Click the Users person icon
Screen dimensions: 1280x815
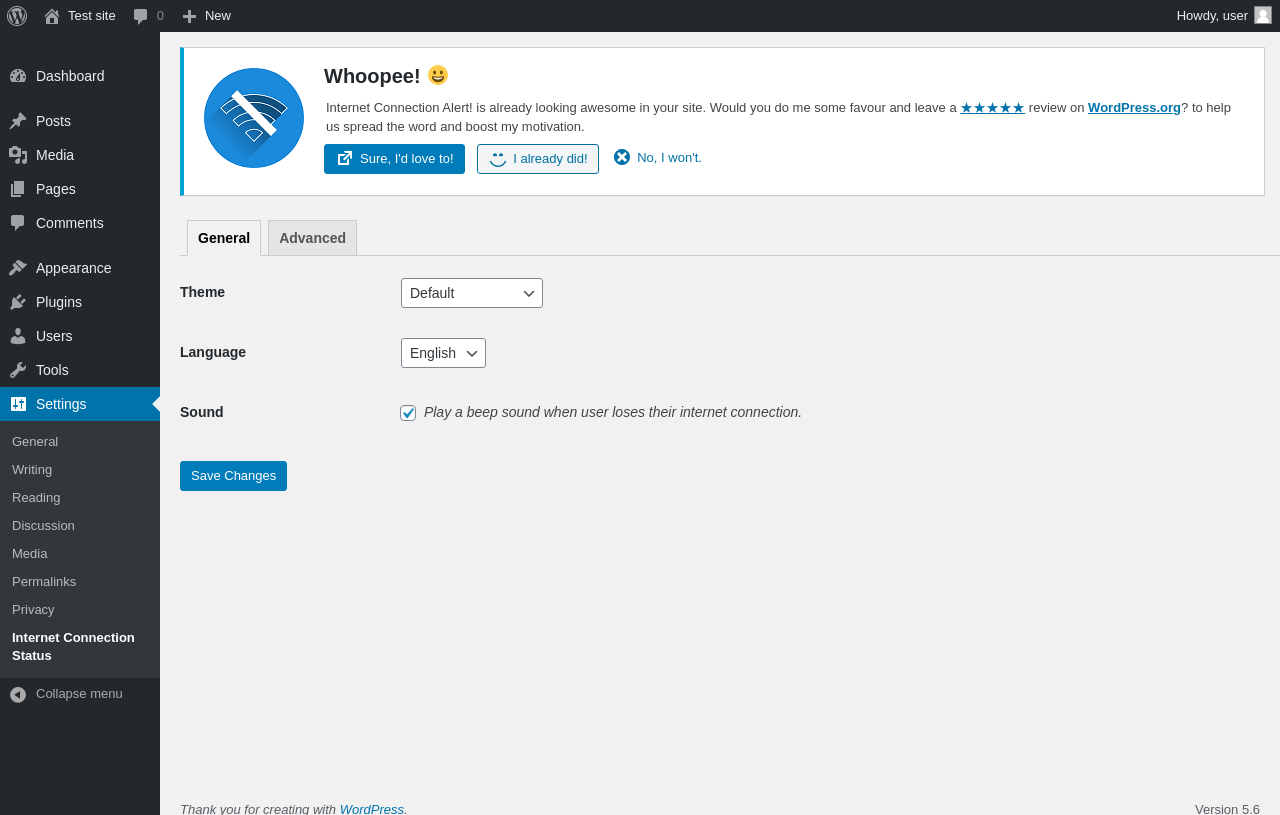click(18, 336)
